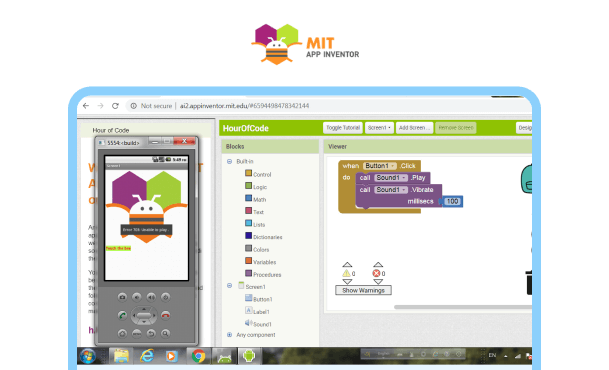The image size is (609, 370).
Task: Click the green Android emulator taskbar icon
Action: click(249, 356)
